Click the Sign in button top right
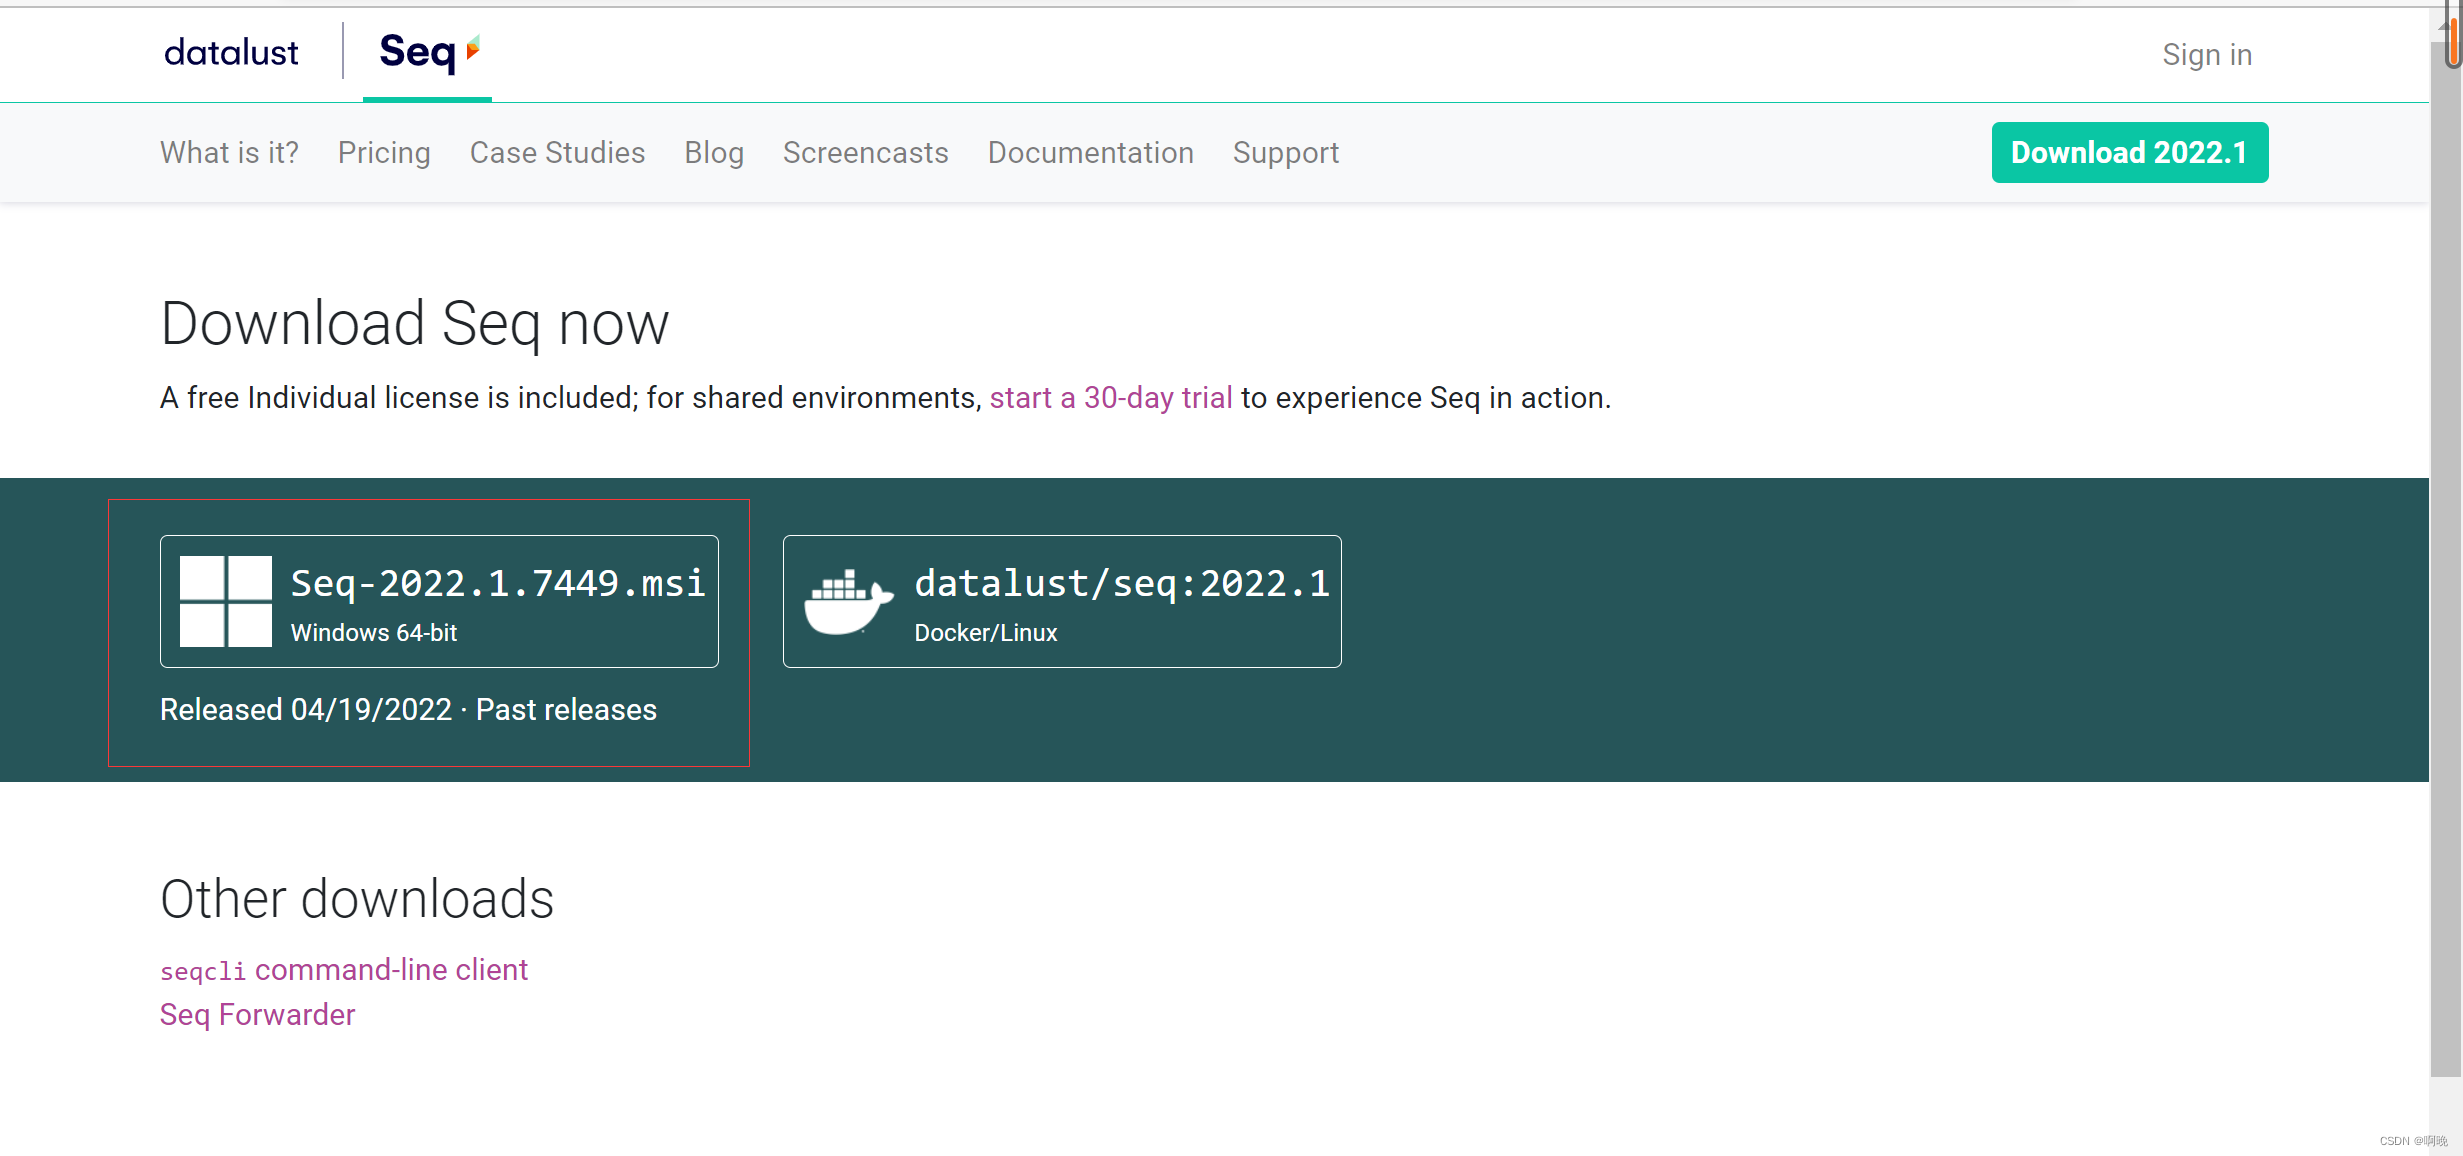This screenshot has width=2463, height=1156. point(2207,53)
